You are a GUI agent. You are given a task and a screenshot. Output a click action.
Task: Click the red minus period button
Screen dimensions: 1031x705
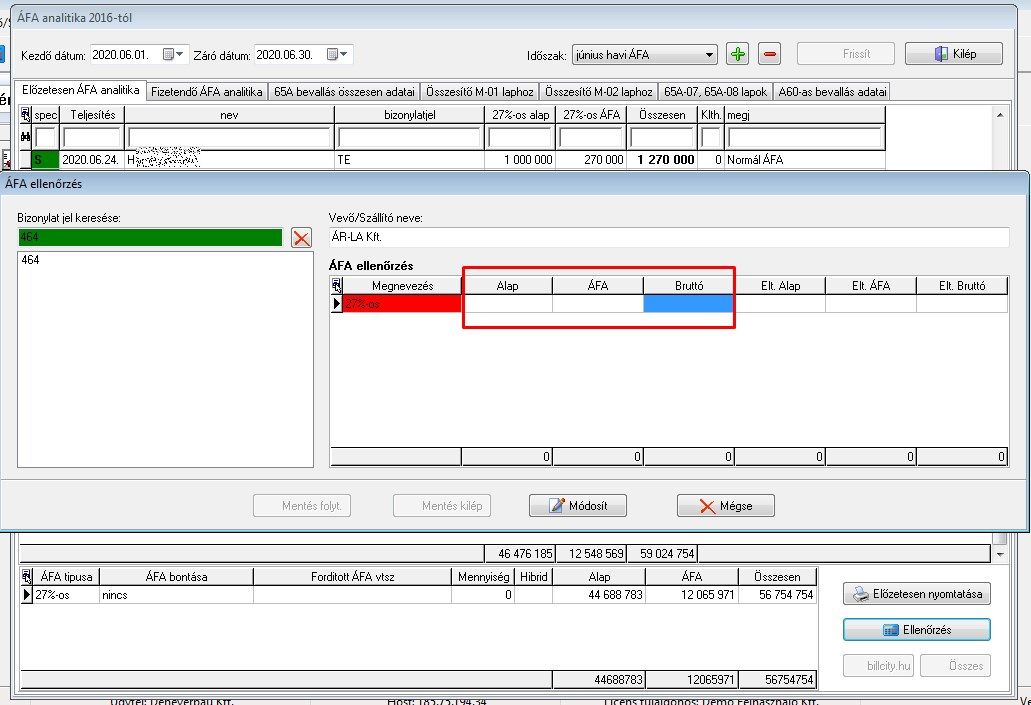(769, 54)
